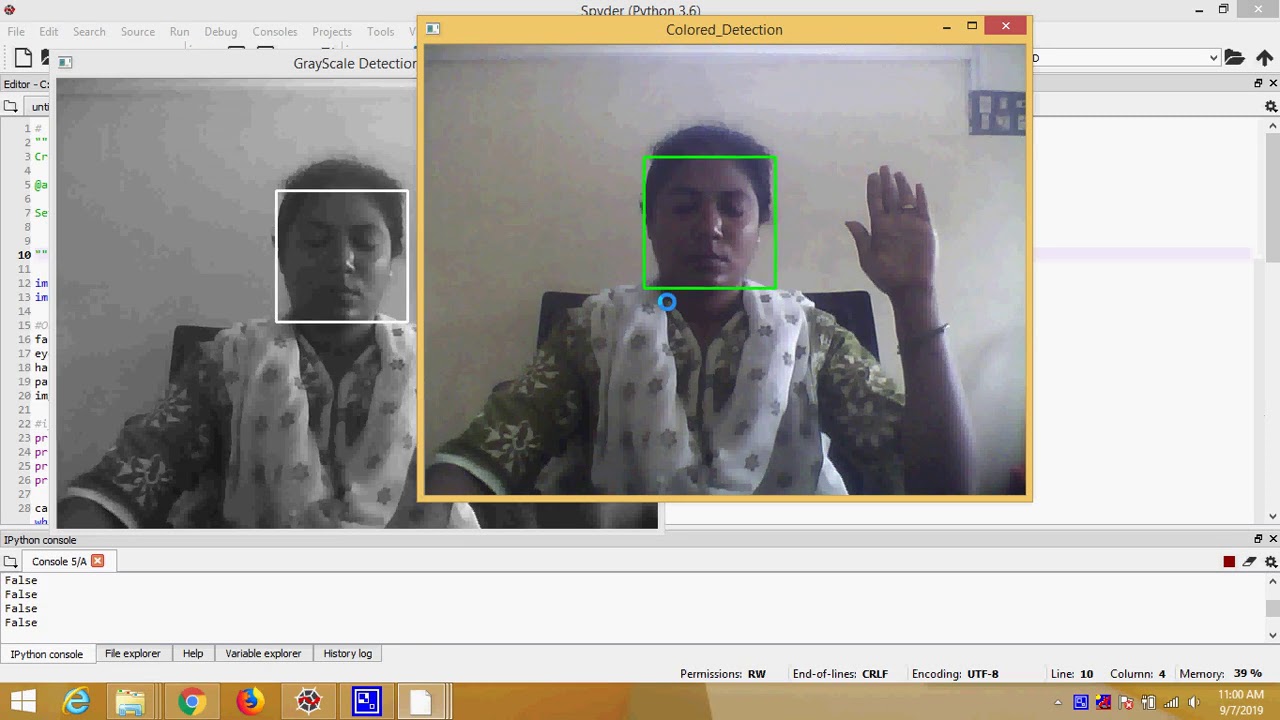Click the editor vertical scrollbar thumb
This screenshot has width=1280, height=720.
[1272, 197]
